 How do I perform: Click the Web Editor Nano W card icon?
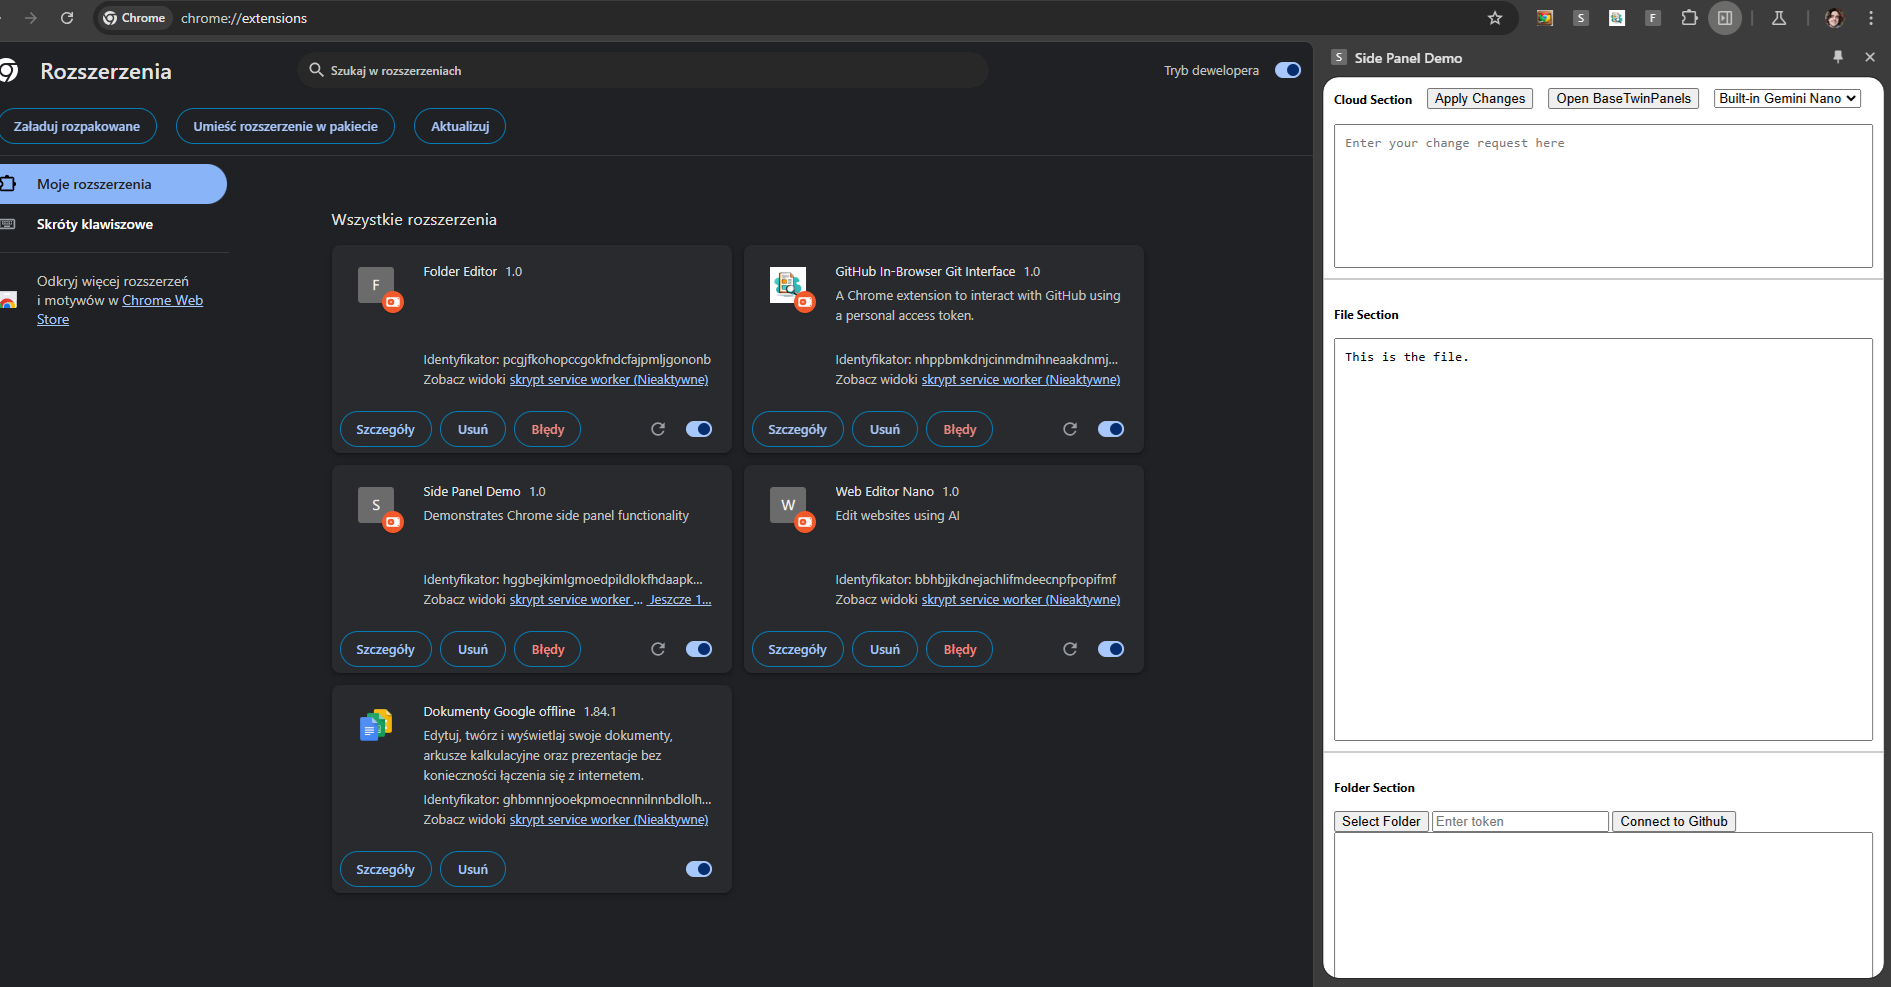pyautogui.click(x=788, y=505)
